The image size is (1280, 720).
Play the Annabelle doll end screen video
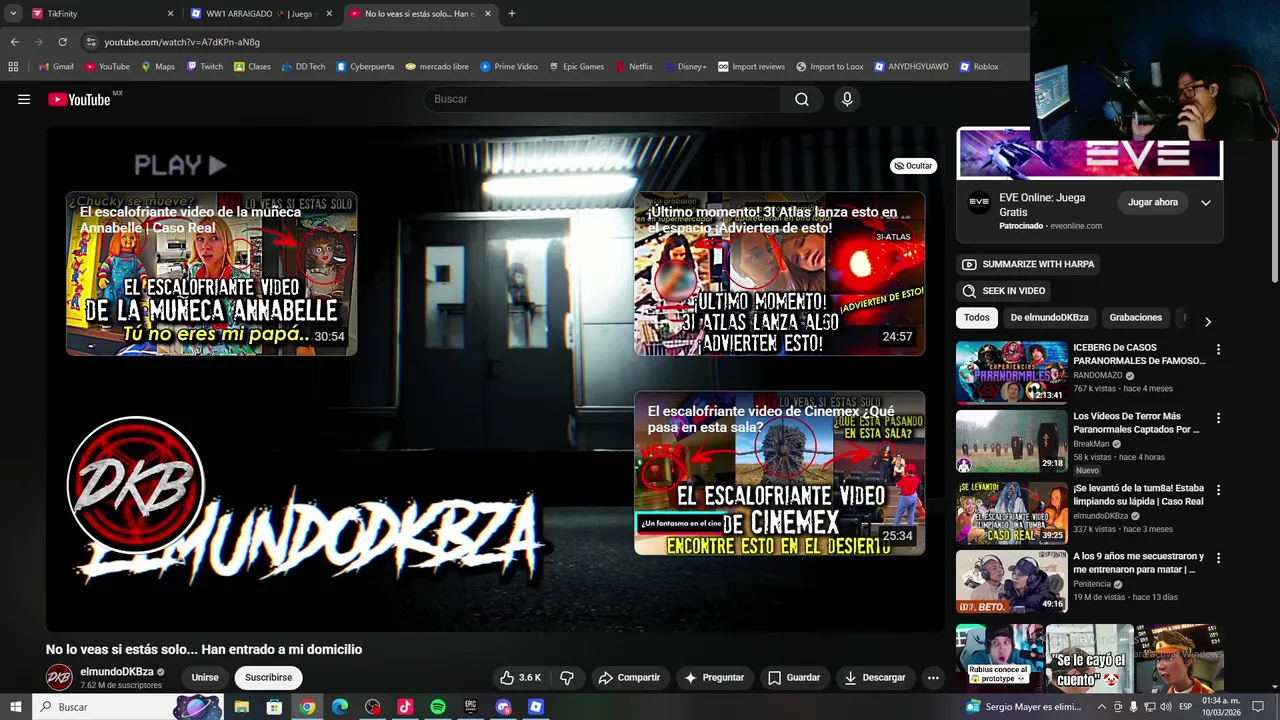click(211, 274)
